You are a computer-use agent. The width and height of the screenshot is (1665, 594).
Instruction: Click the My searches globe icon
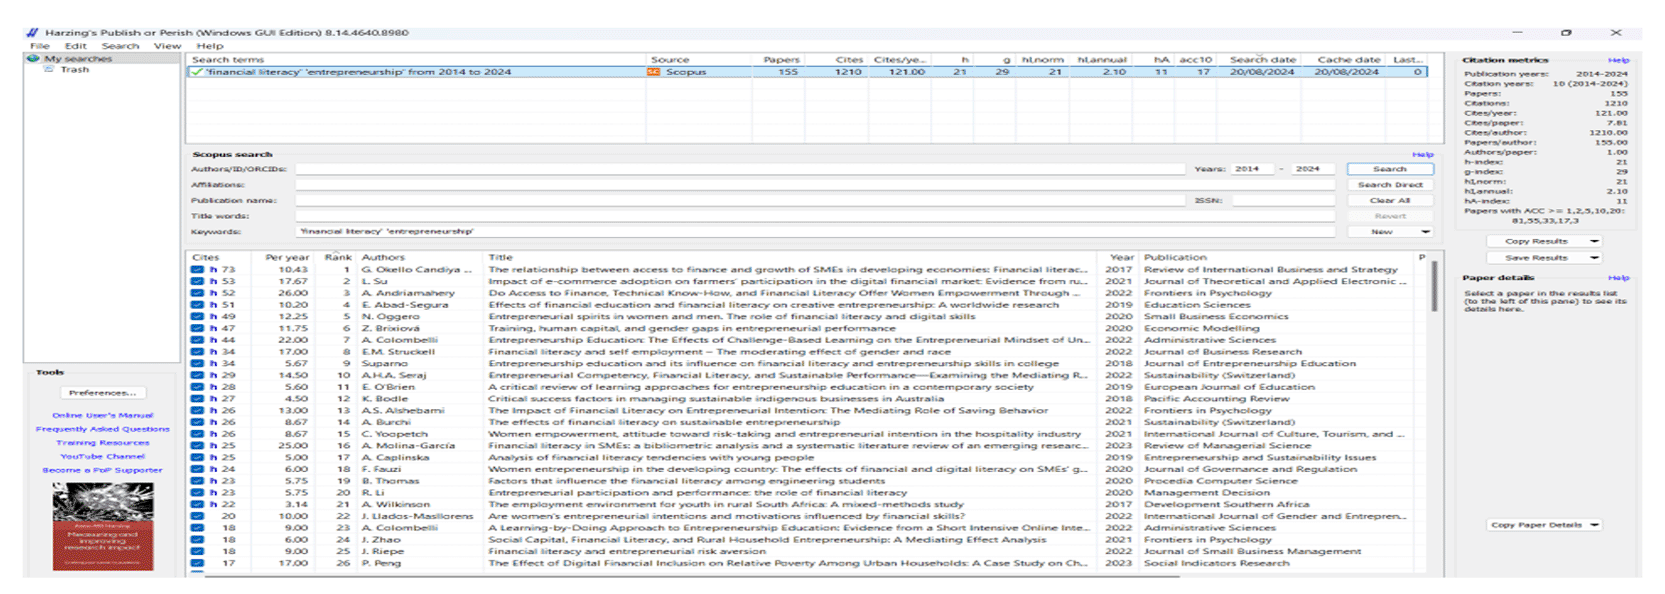[x=34, y=59]
